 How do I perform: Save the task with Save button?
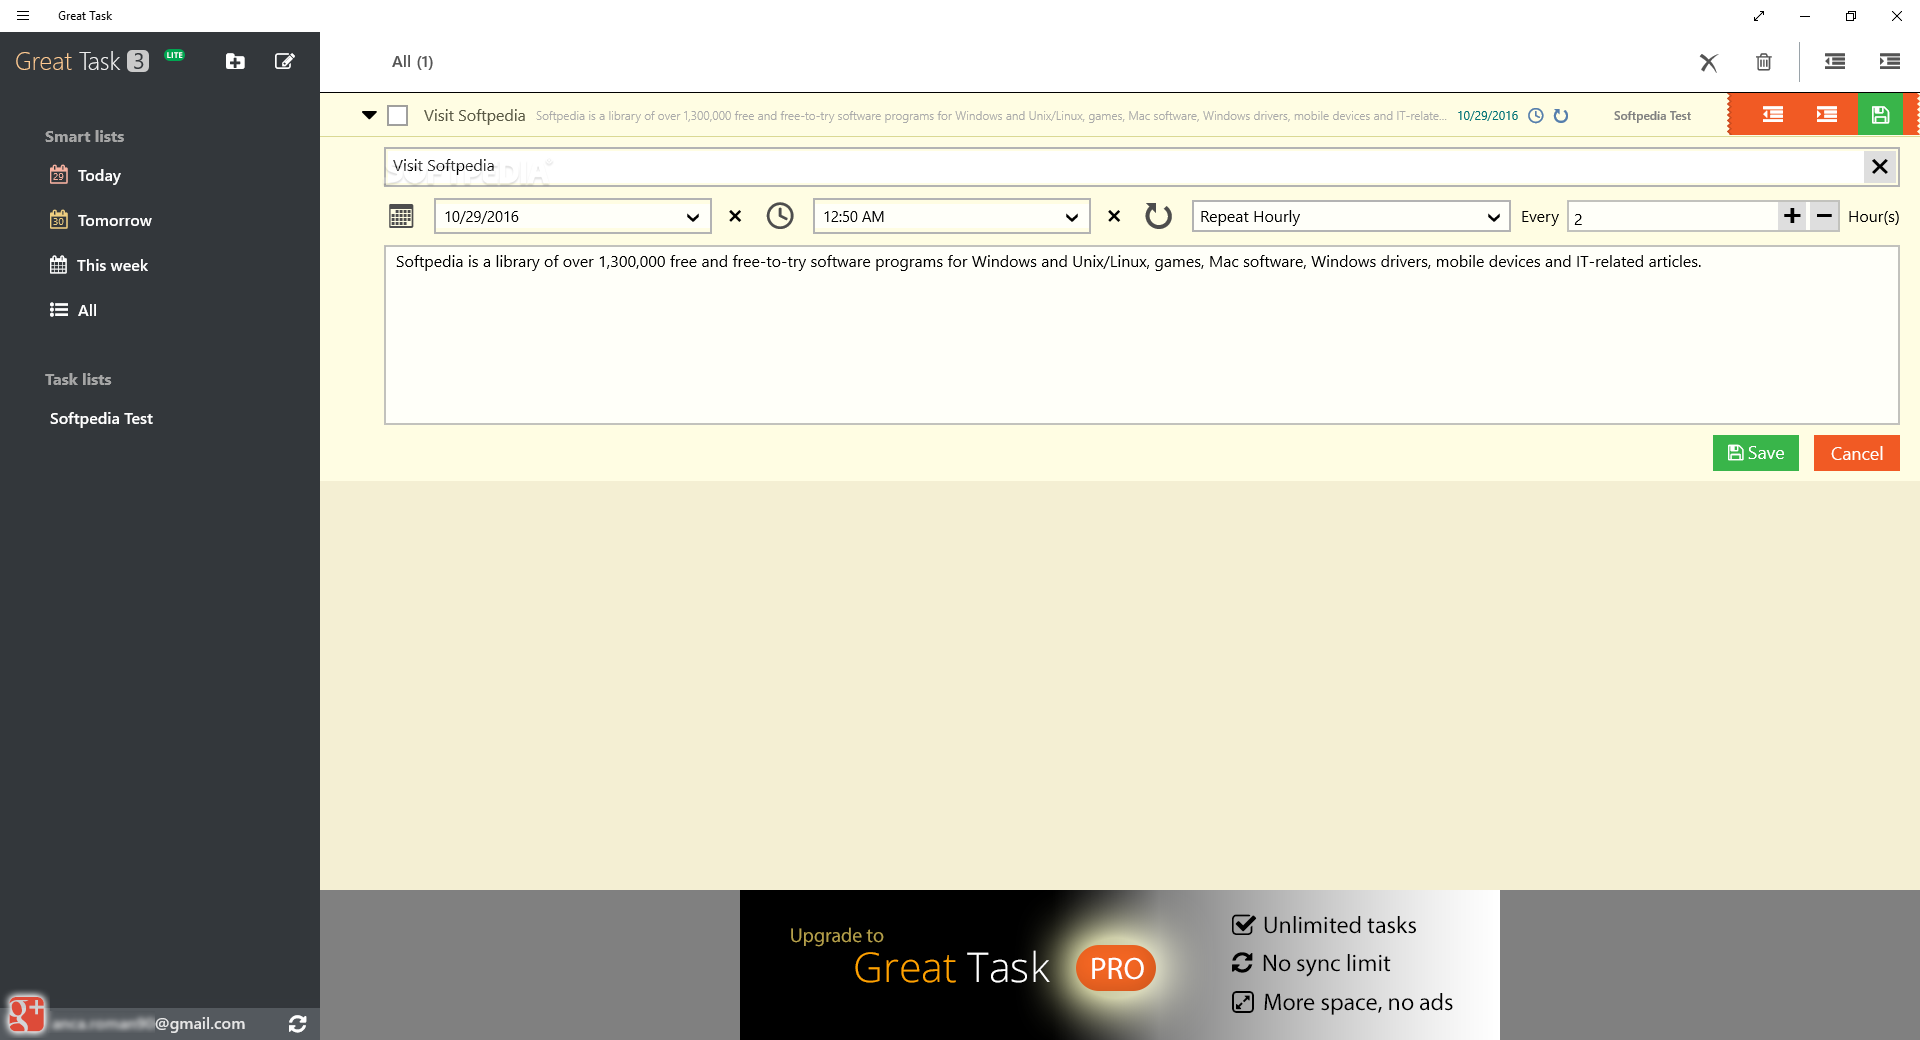(x=1756, y=453)
